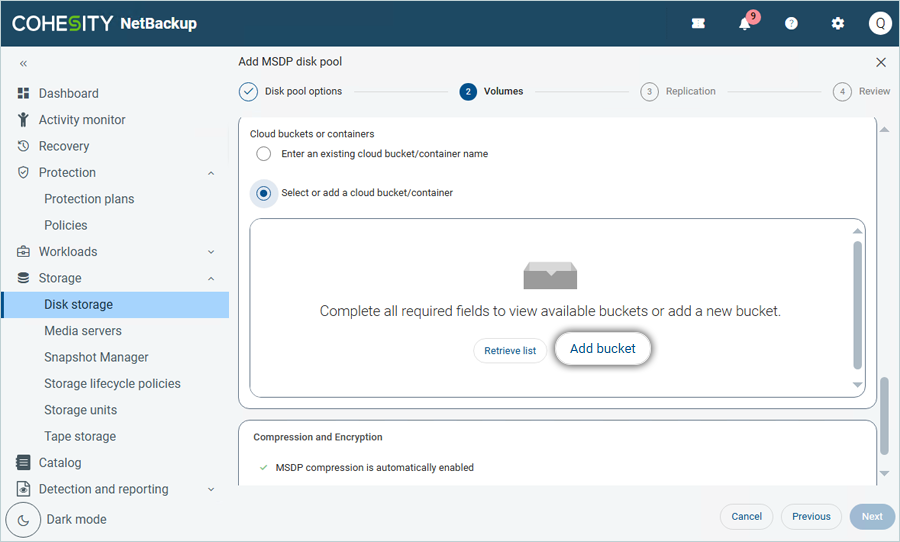
Task: Open the settings gear icon
Action: pyautogui.click(x=838, y=24)
